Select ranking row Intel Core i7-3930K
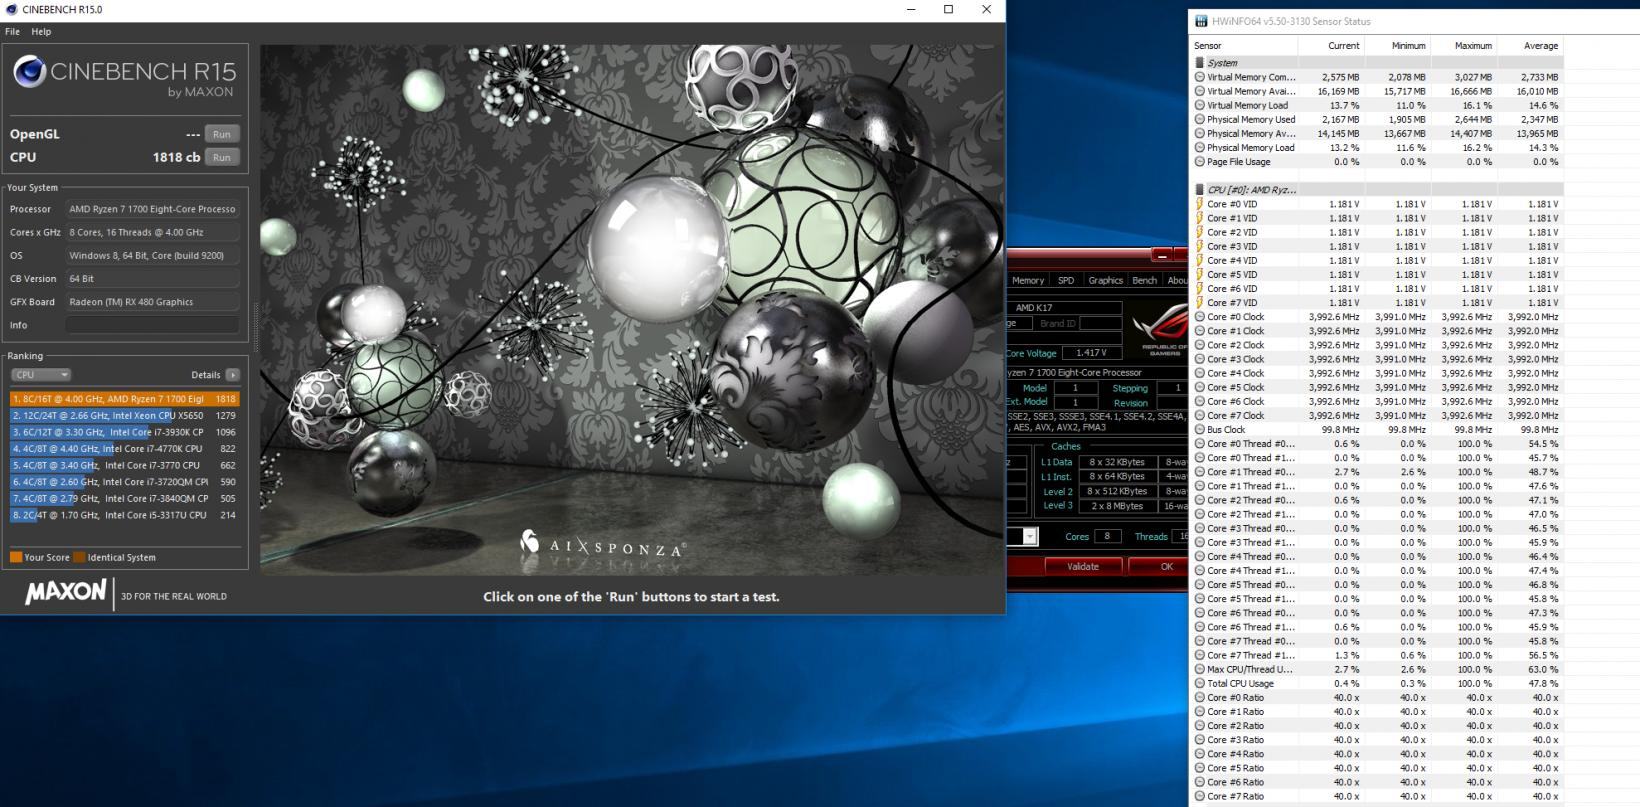This screenshot has height=807, width=1640. (x=125, y=432)
